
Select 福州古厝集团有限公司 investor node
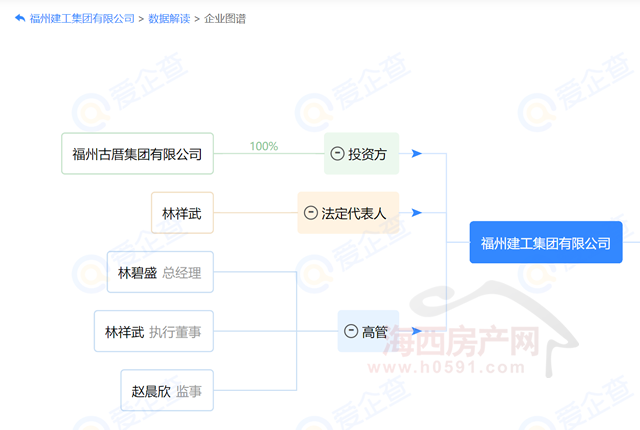click(x=138, y=154)
